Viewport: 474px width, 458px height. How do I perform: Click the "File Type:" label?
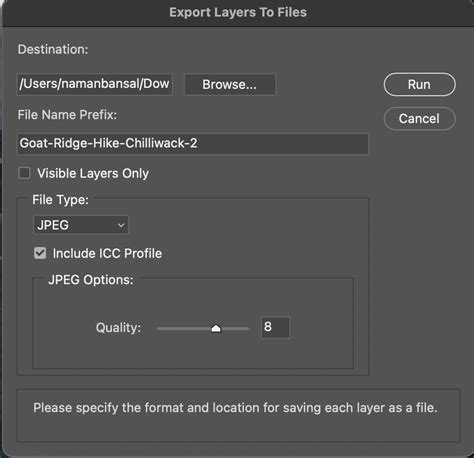tap(60, 200)
